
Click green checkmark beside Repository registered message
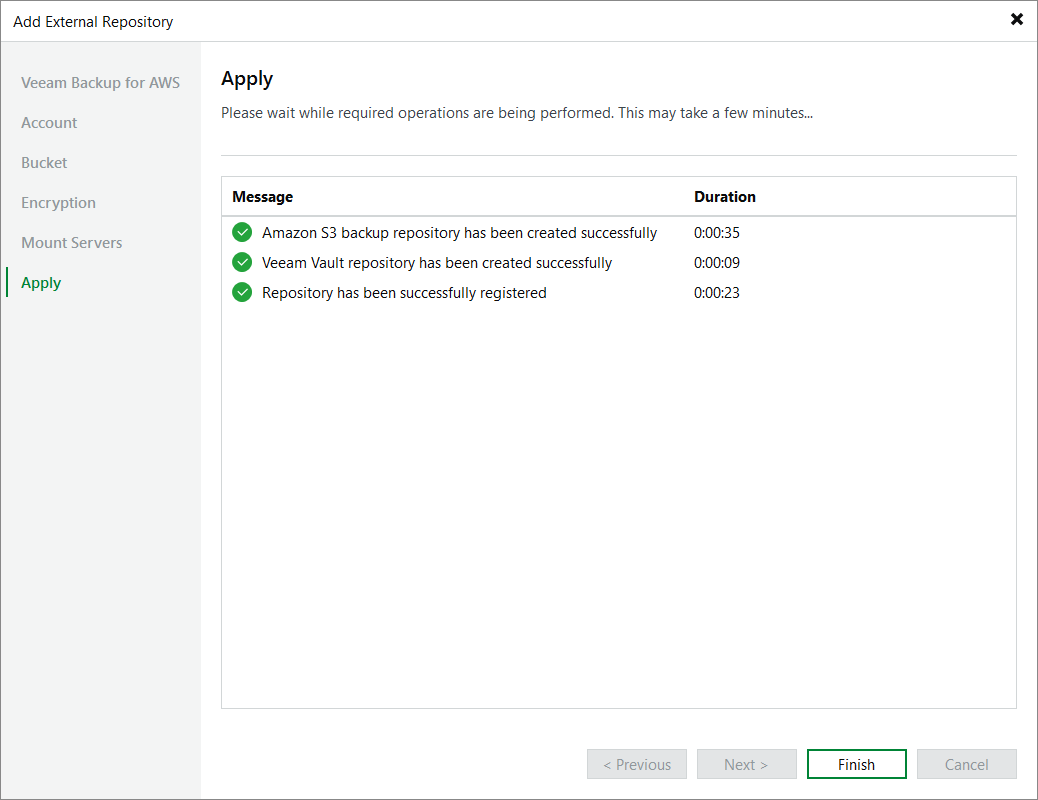coord(242,292)
